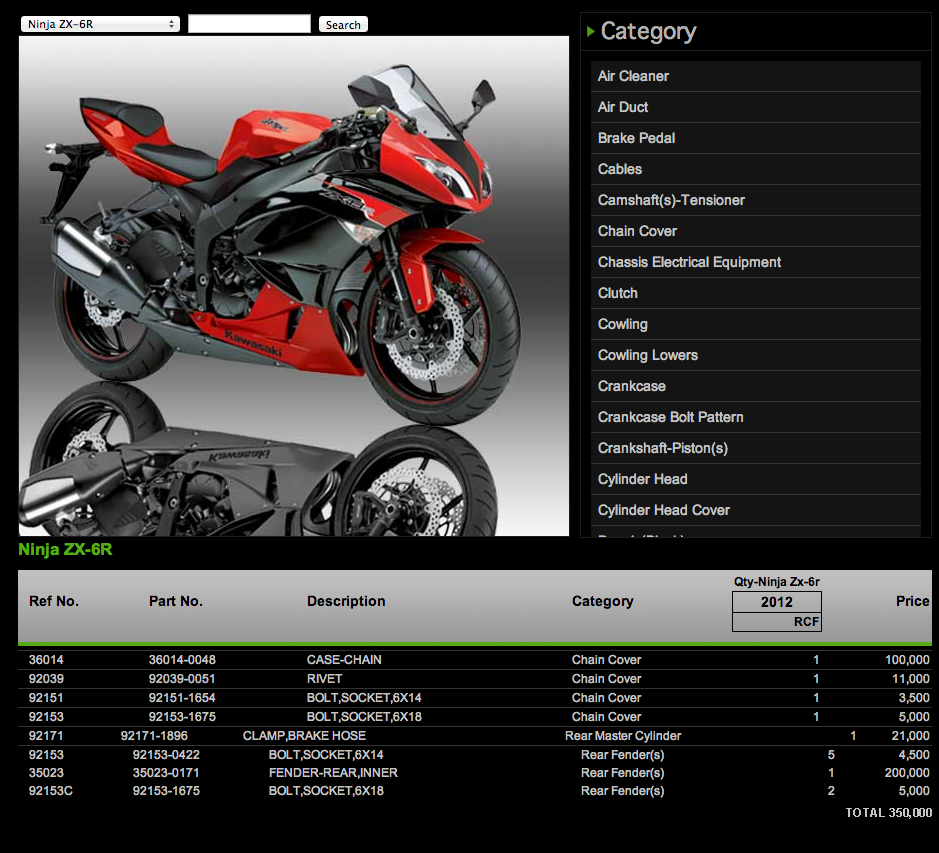Click the Ref No. column header

pos(54,601)
